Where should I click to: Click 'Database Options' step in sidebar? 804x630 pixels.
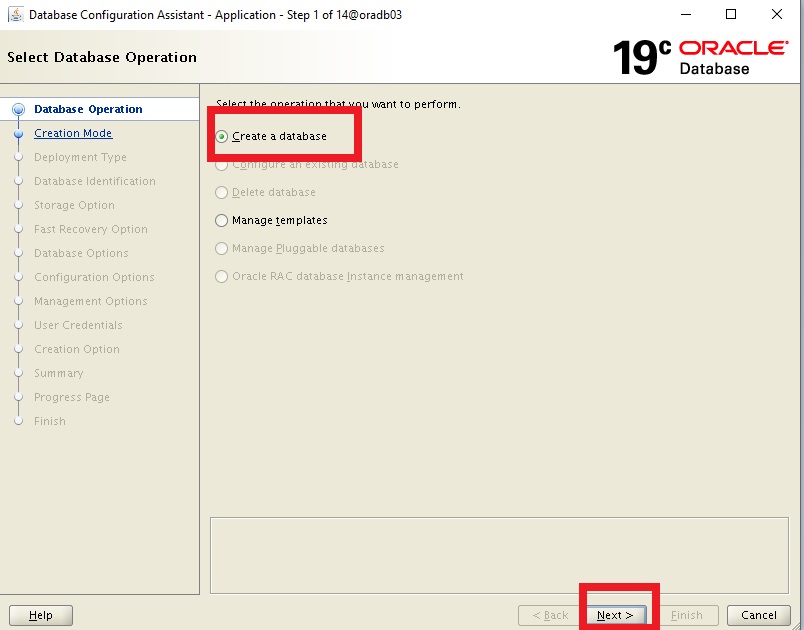point(81,253)
